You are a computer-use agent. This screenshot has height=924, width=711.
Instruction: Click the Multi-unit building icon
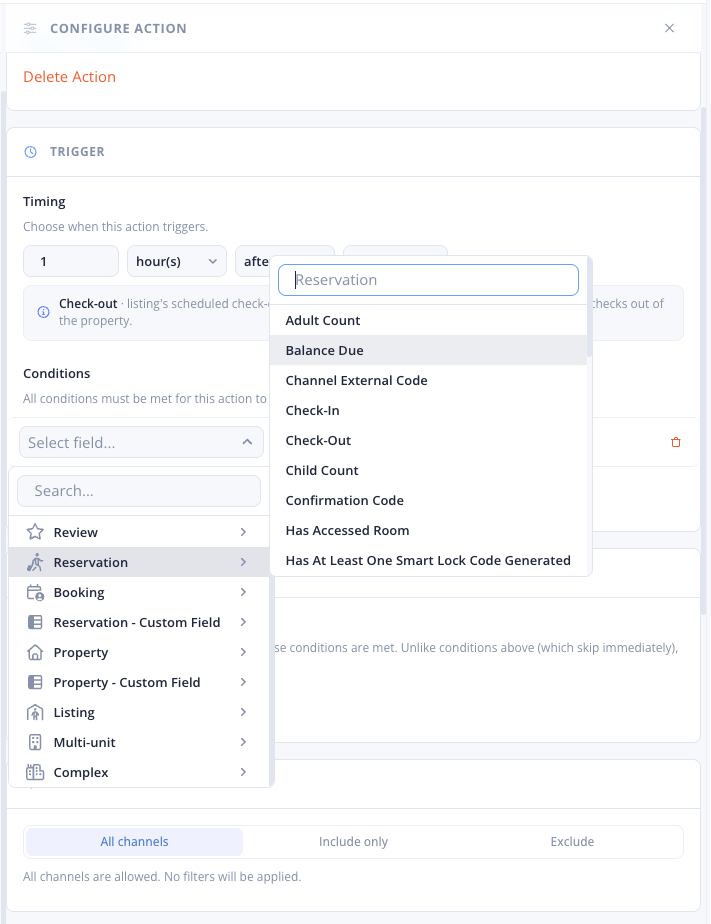[x=35, y=742]
